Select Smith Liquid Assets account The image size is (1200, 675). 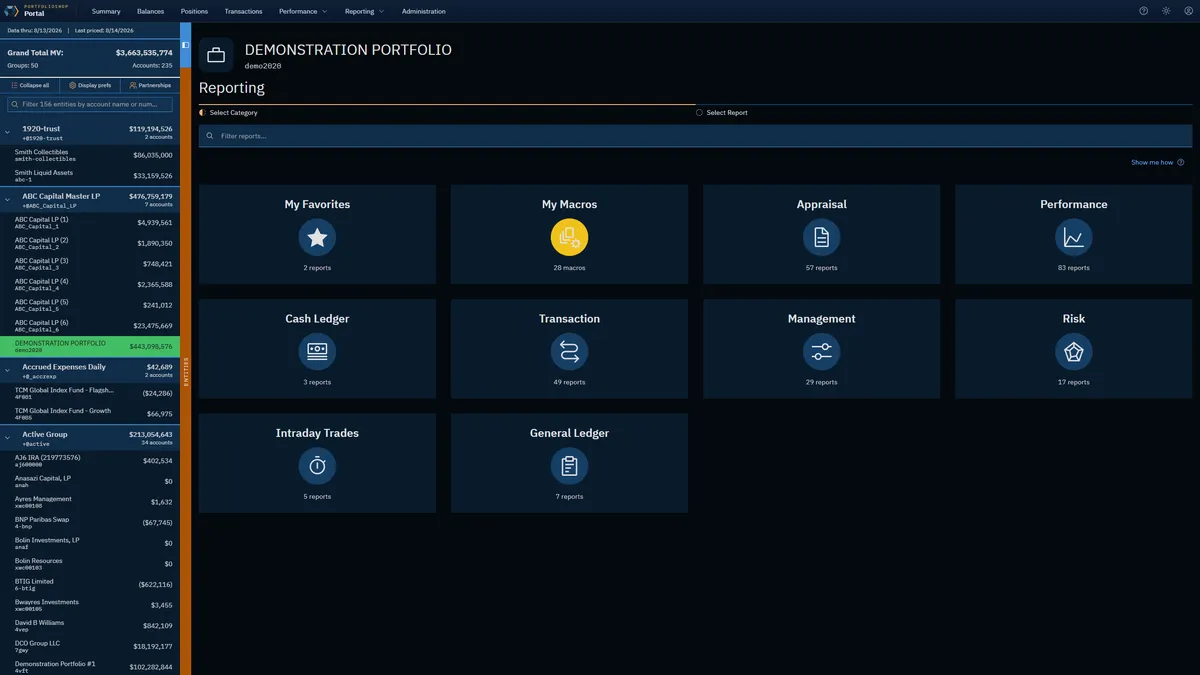(x=90, y=175)
